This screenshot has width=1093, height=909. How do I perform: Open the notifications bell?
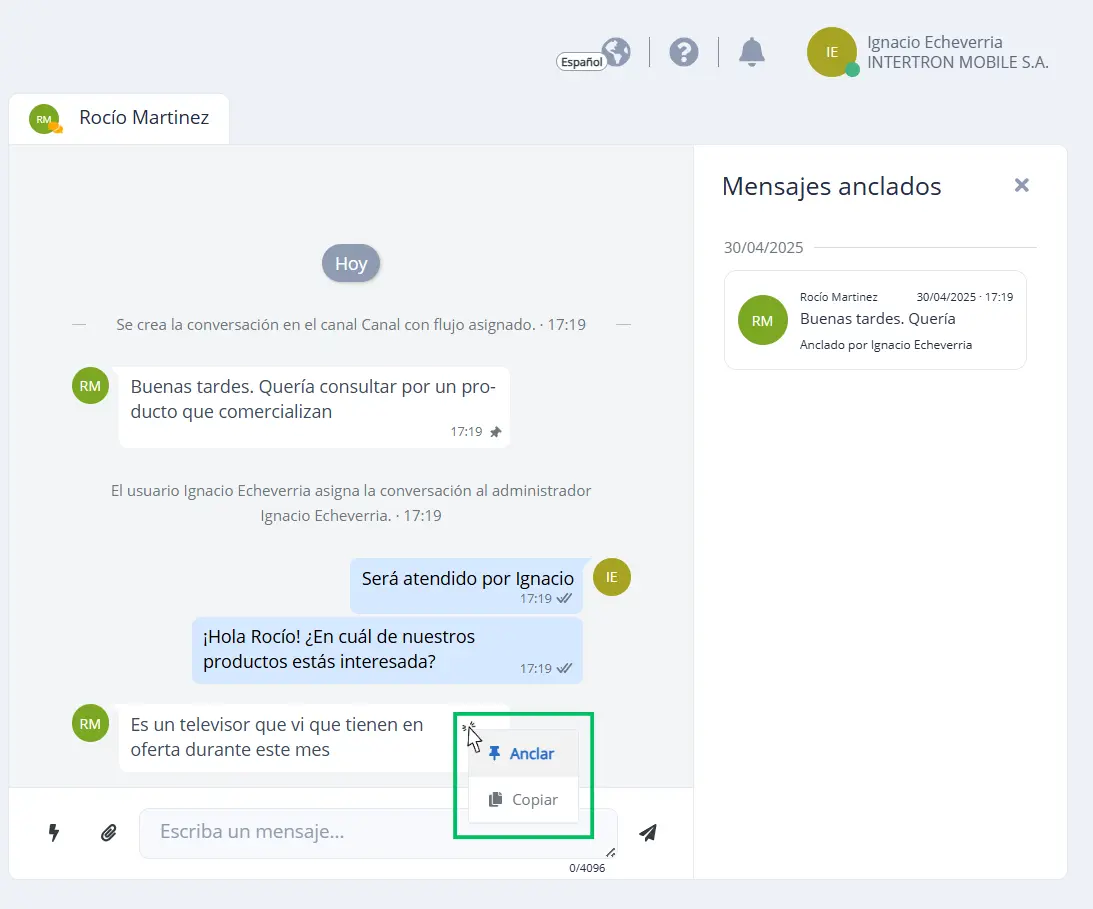[751, 52]
